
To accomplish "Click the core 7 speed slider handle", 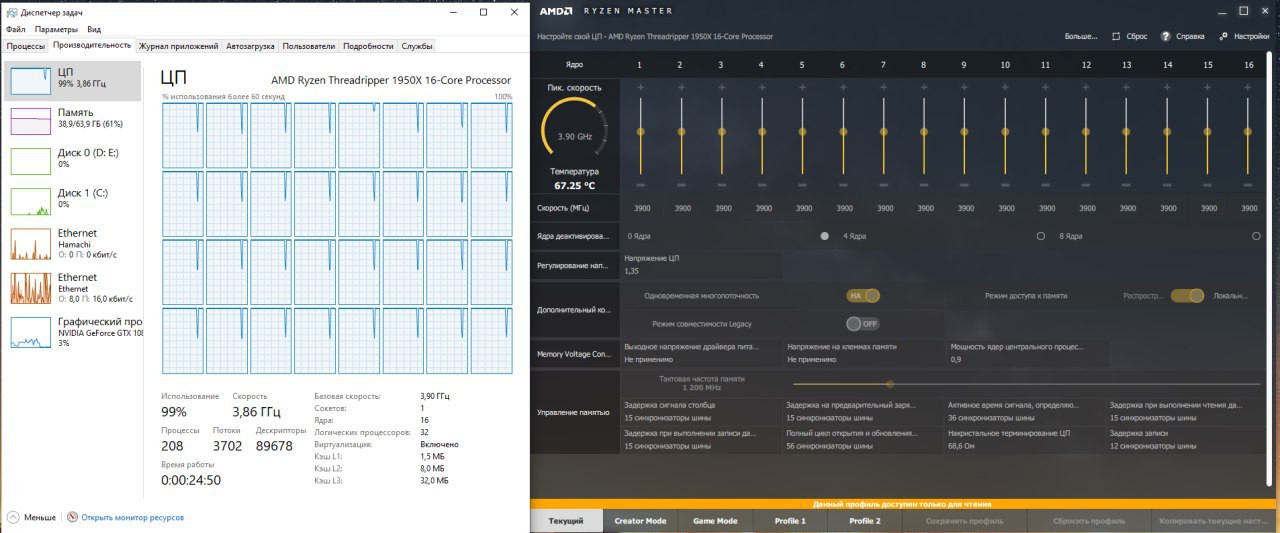I will (x=883, y=131).
